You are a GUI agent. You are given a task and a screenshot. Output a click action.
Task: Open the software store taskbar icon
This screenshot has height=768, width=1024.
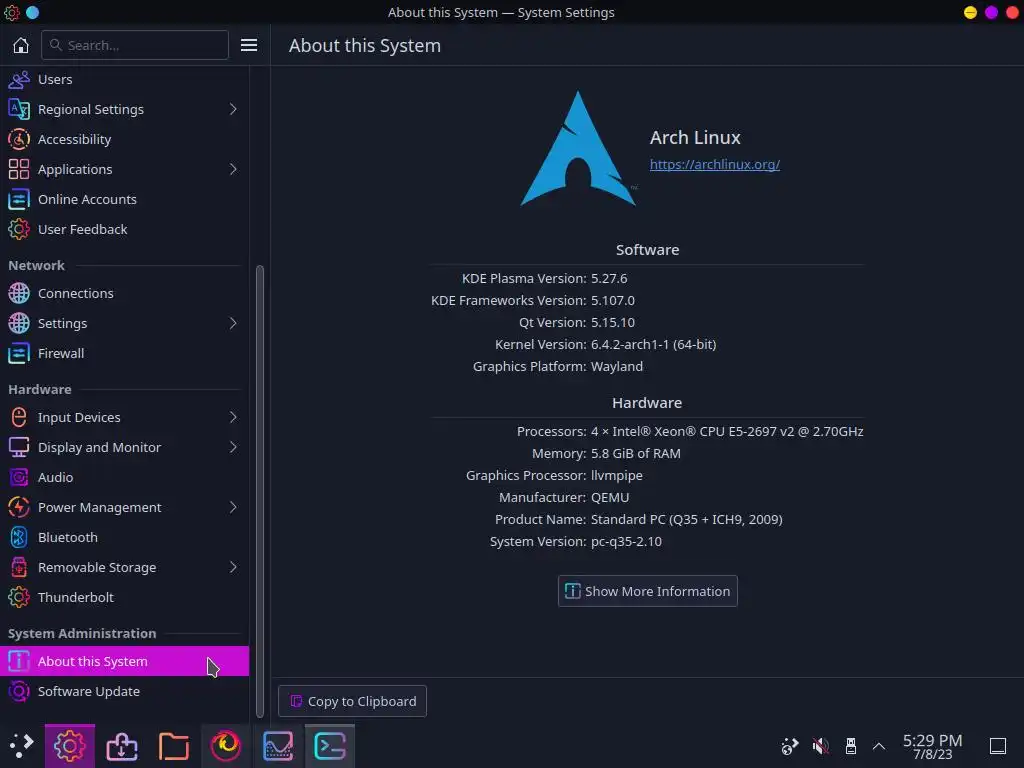122,746
